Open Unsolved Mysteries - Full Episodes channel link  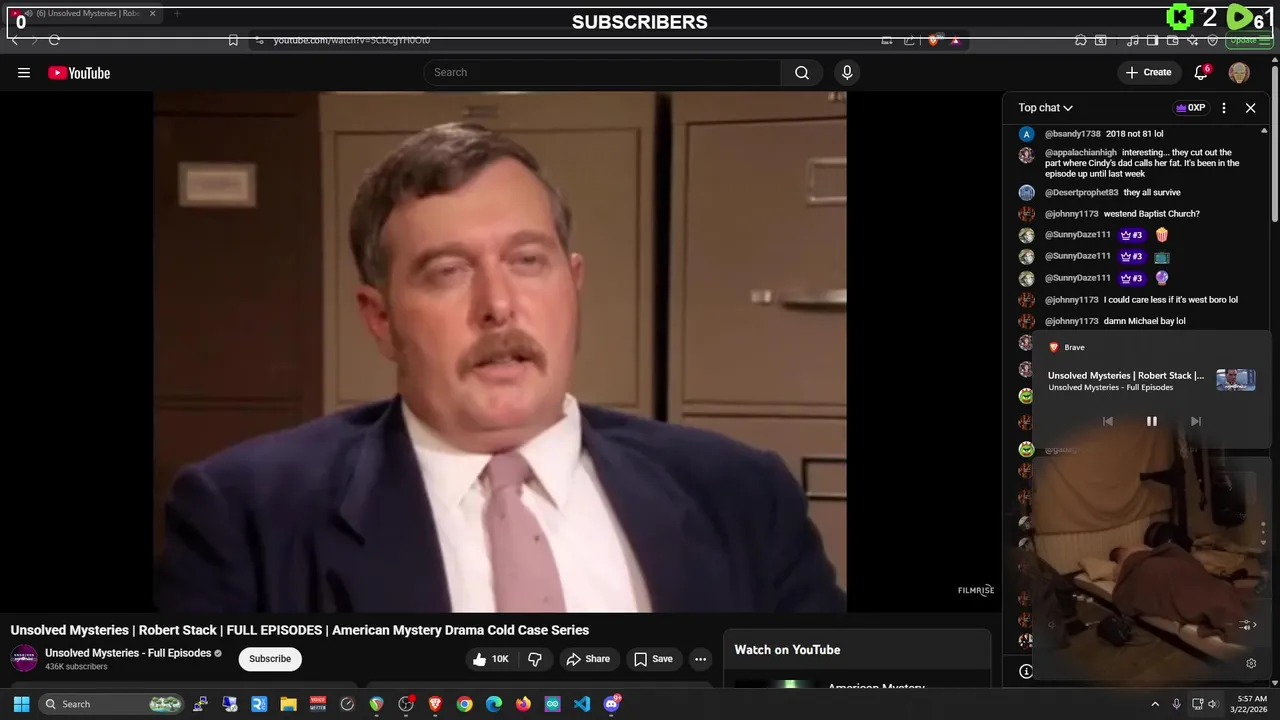point(128,653)
